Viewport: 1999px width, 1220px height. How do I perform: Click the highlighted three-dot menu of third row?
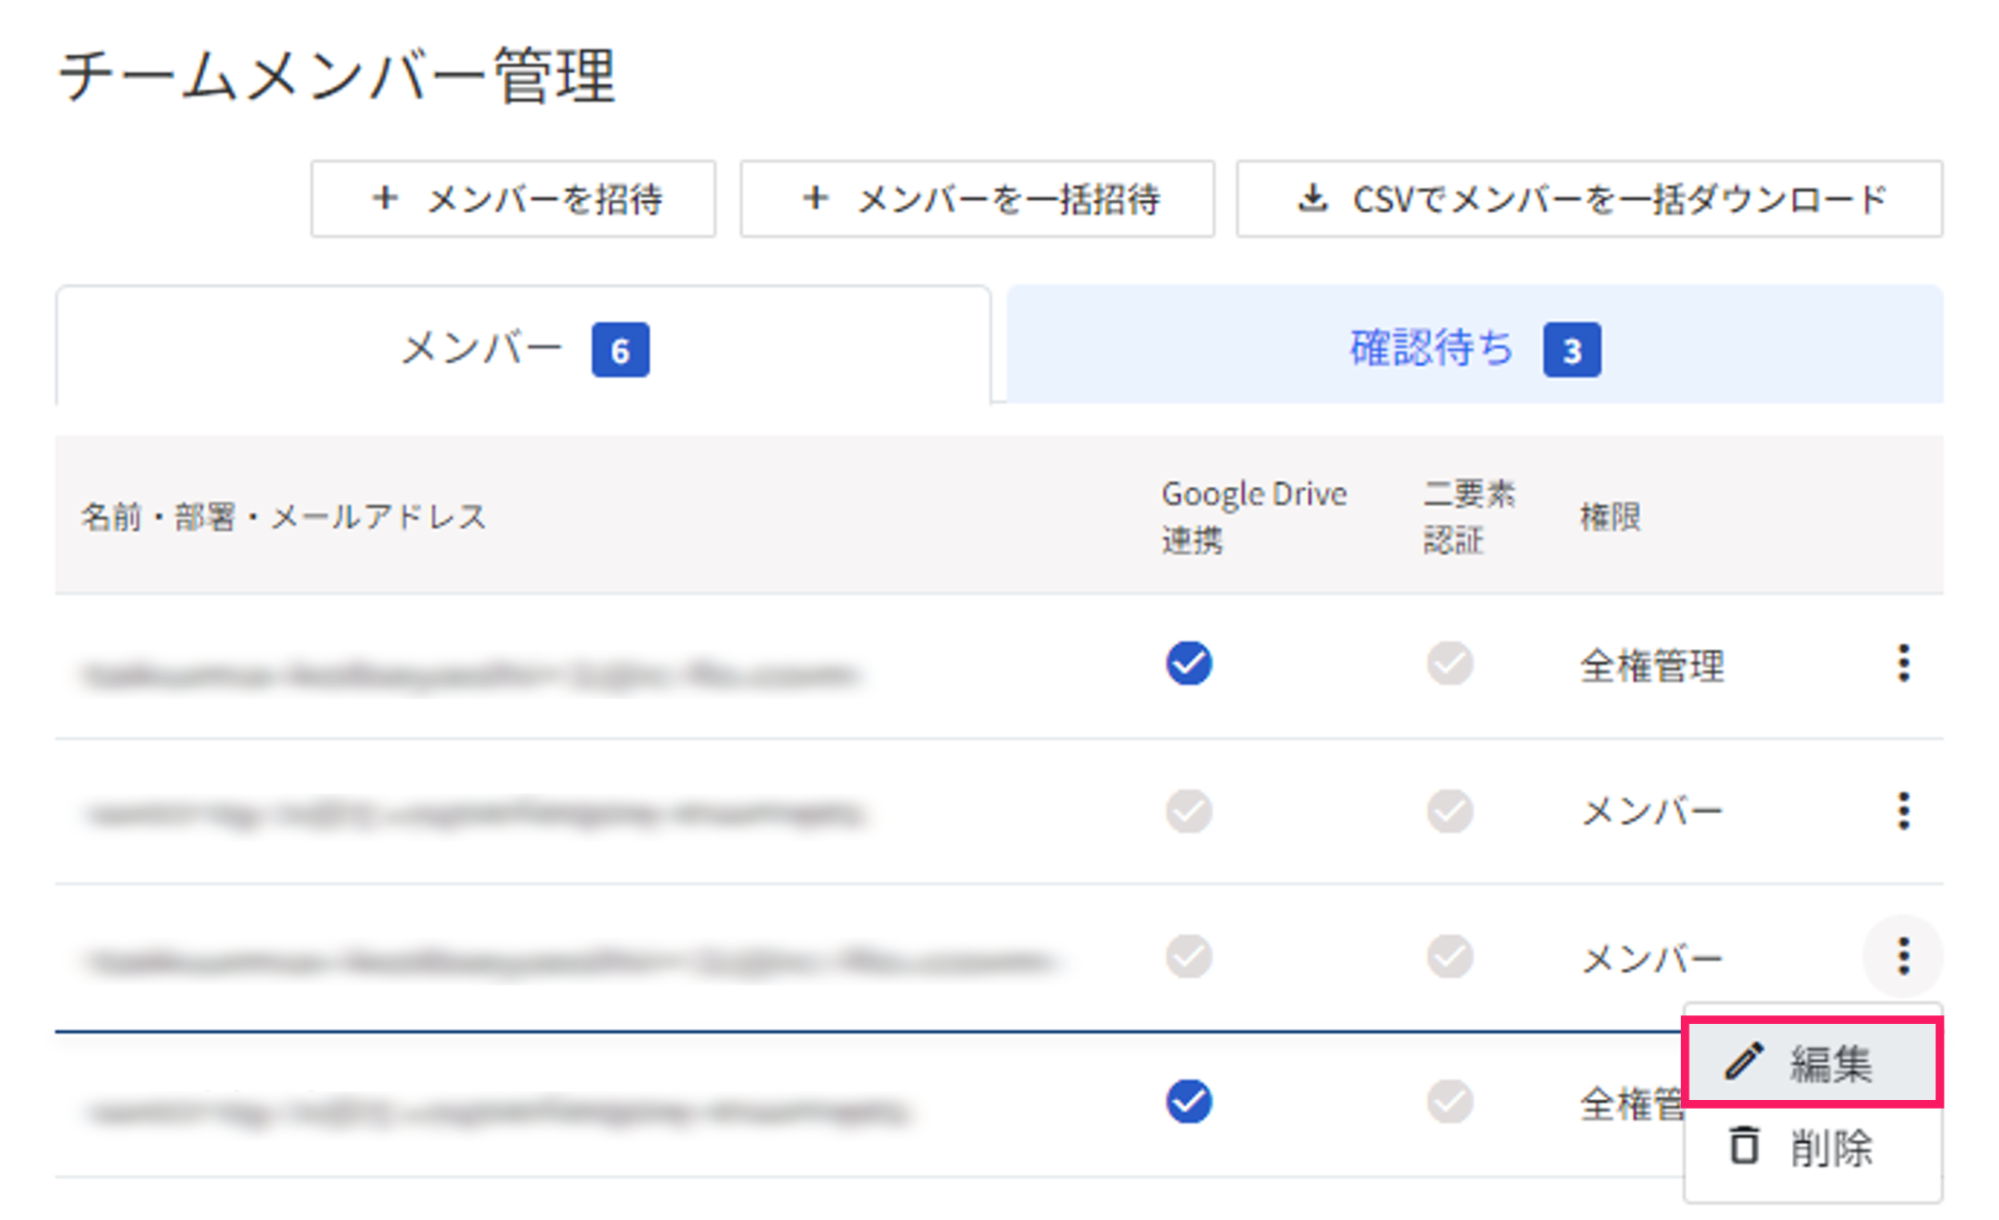[1903, 956]
